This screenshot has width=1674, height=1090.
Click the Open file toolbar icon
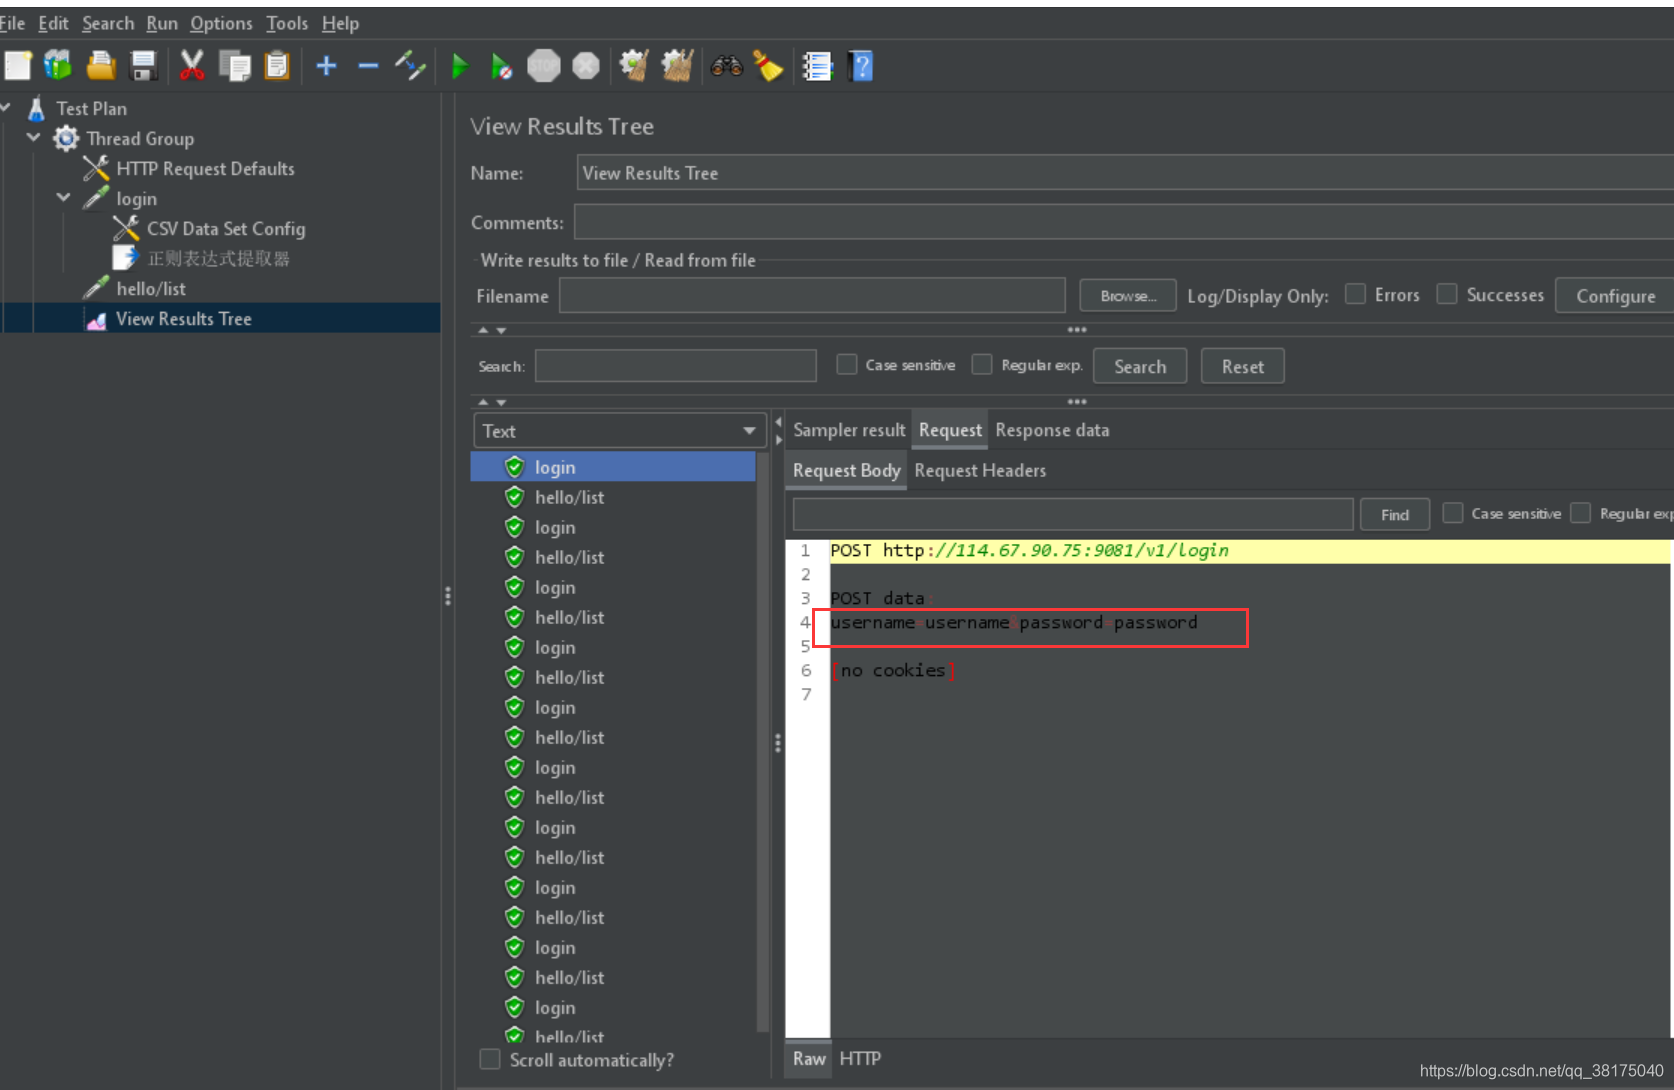pyautogui.click(x=101, y=66)
